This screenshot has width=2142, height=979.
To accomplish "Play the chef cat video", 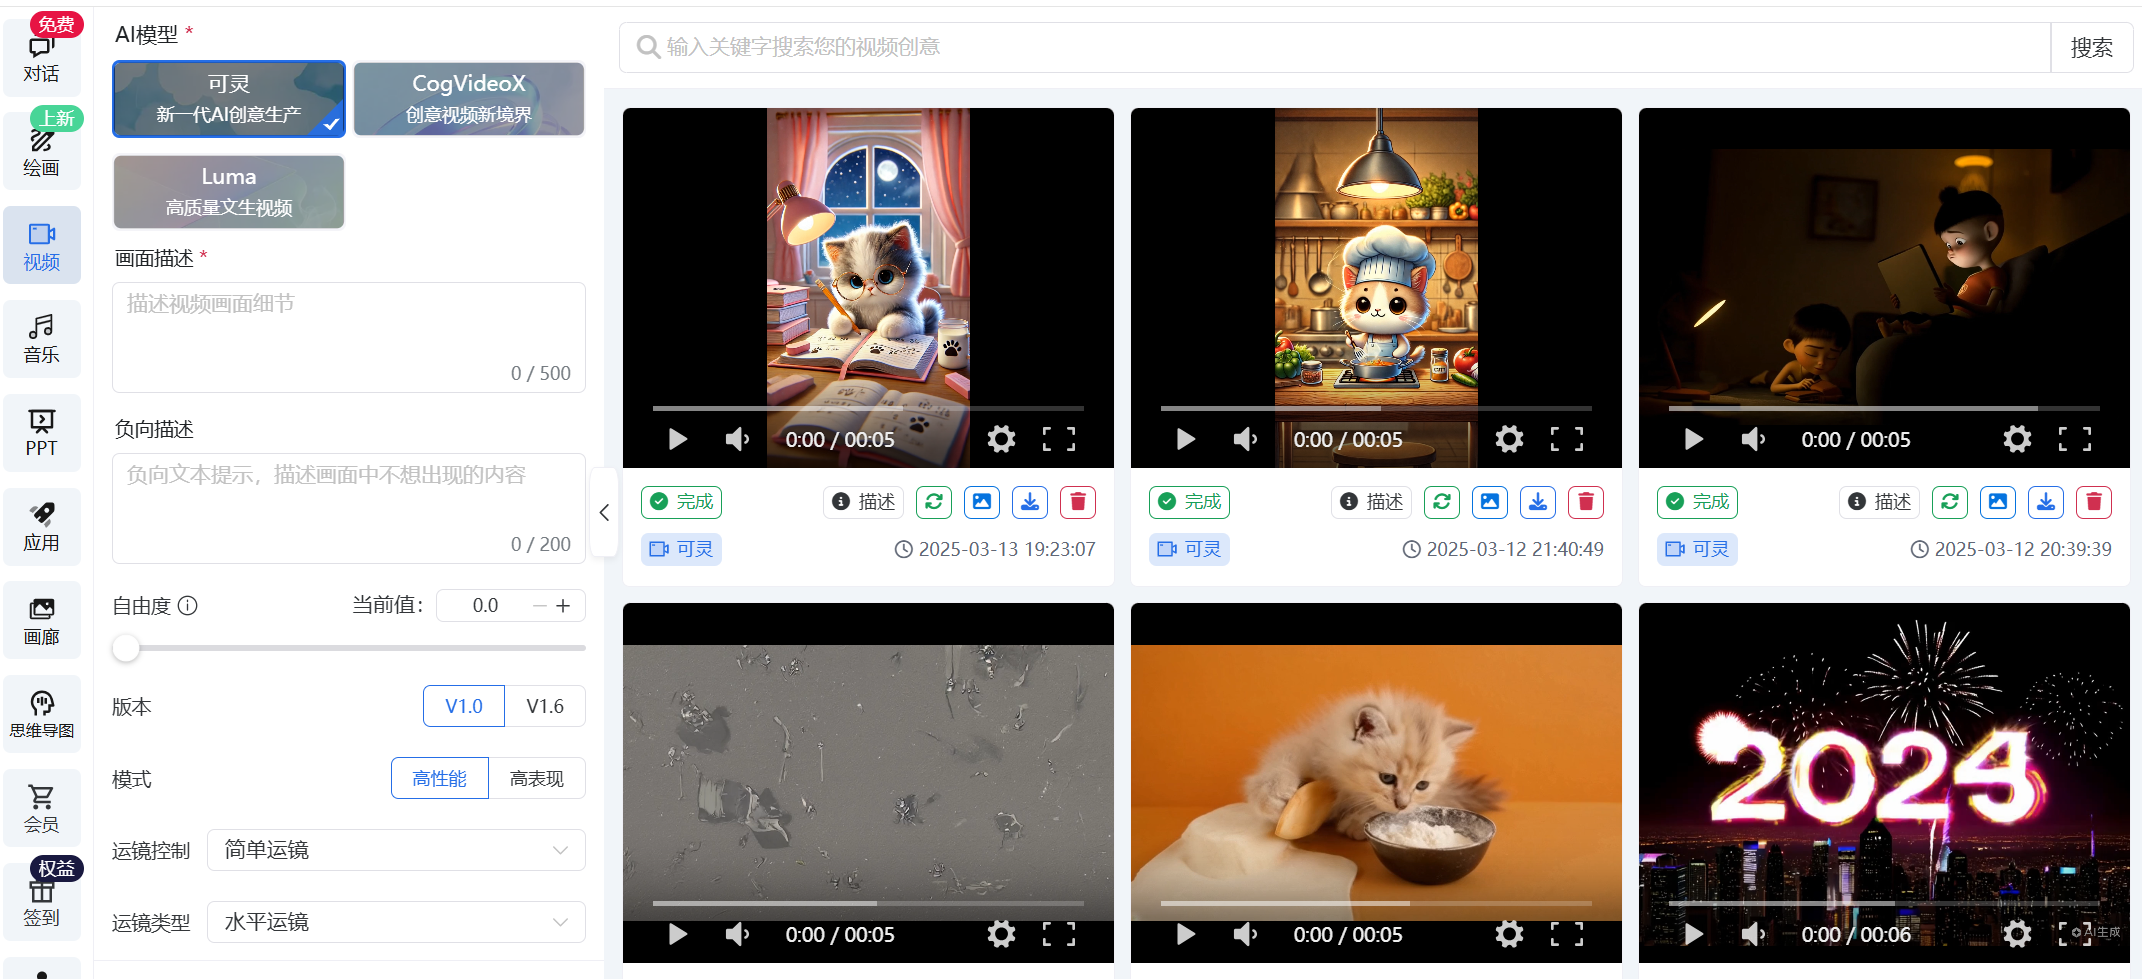I will tap(1185, 440).
